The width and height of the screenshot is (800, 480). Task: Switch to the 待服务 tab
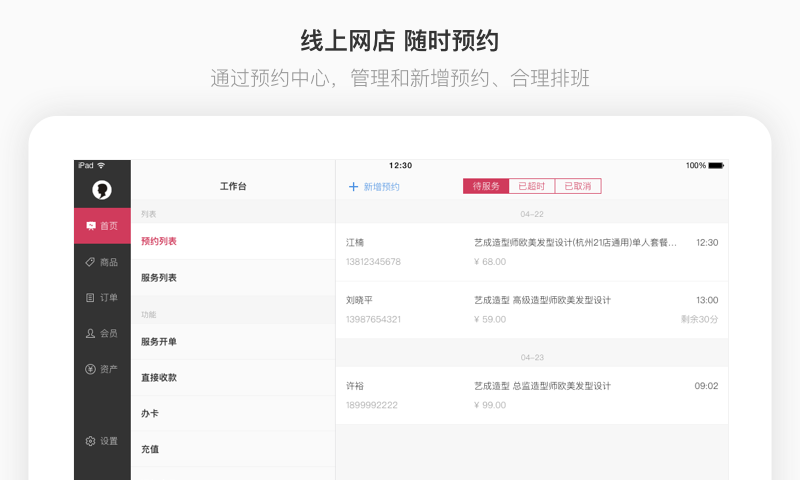point(486,186)
